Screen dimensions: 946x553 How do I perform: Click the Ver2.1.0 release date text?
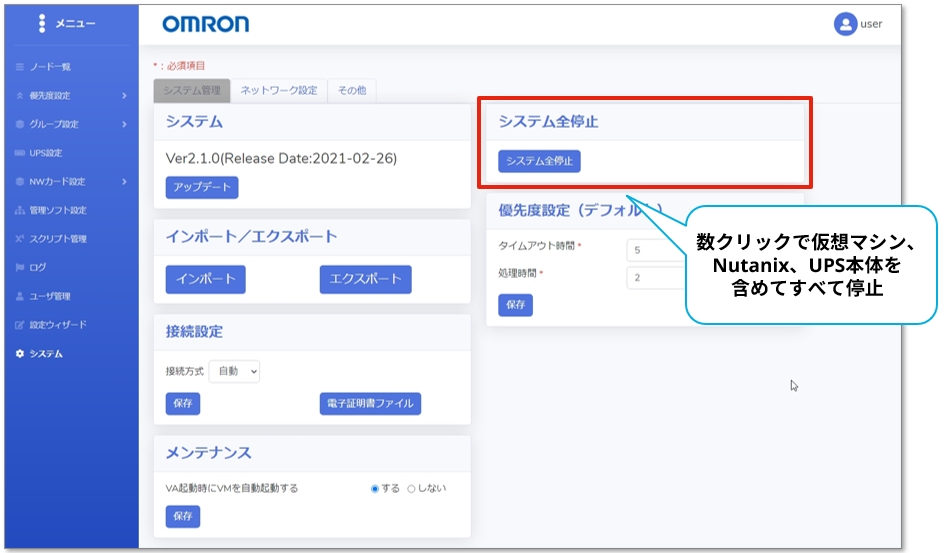click(x=281, y=159)
